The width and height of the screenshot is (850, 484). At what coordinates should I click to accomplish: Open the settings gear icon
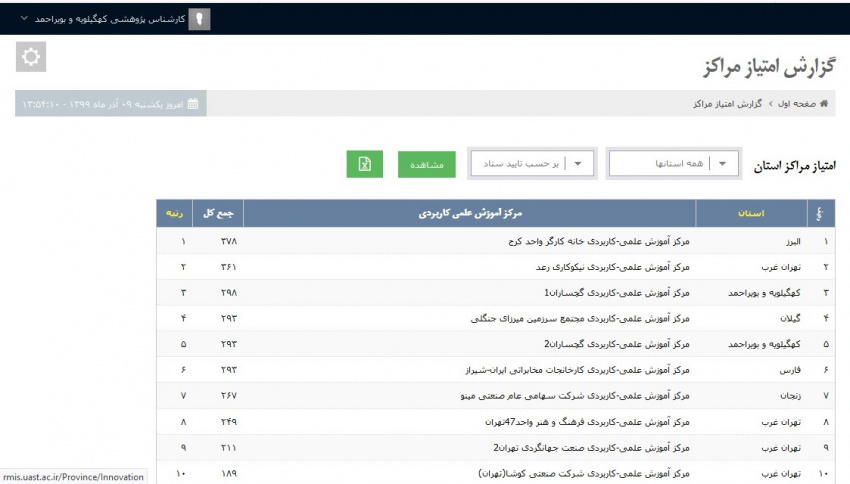31,56
